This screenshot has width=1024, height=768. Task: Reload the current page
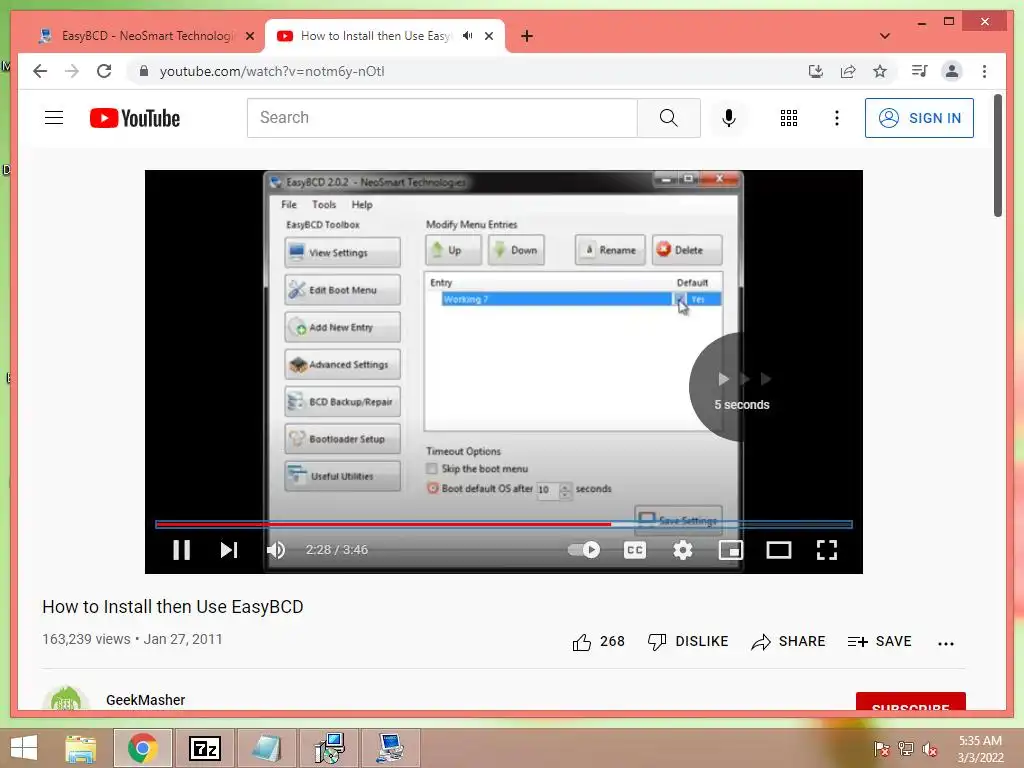pyautogui.click(x=104, y=71)
